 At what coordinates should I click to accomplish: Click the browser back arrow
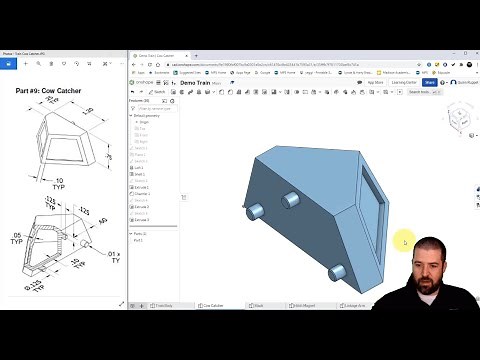134,65
